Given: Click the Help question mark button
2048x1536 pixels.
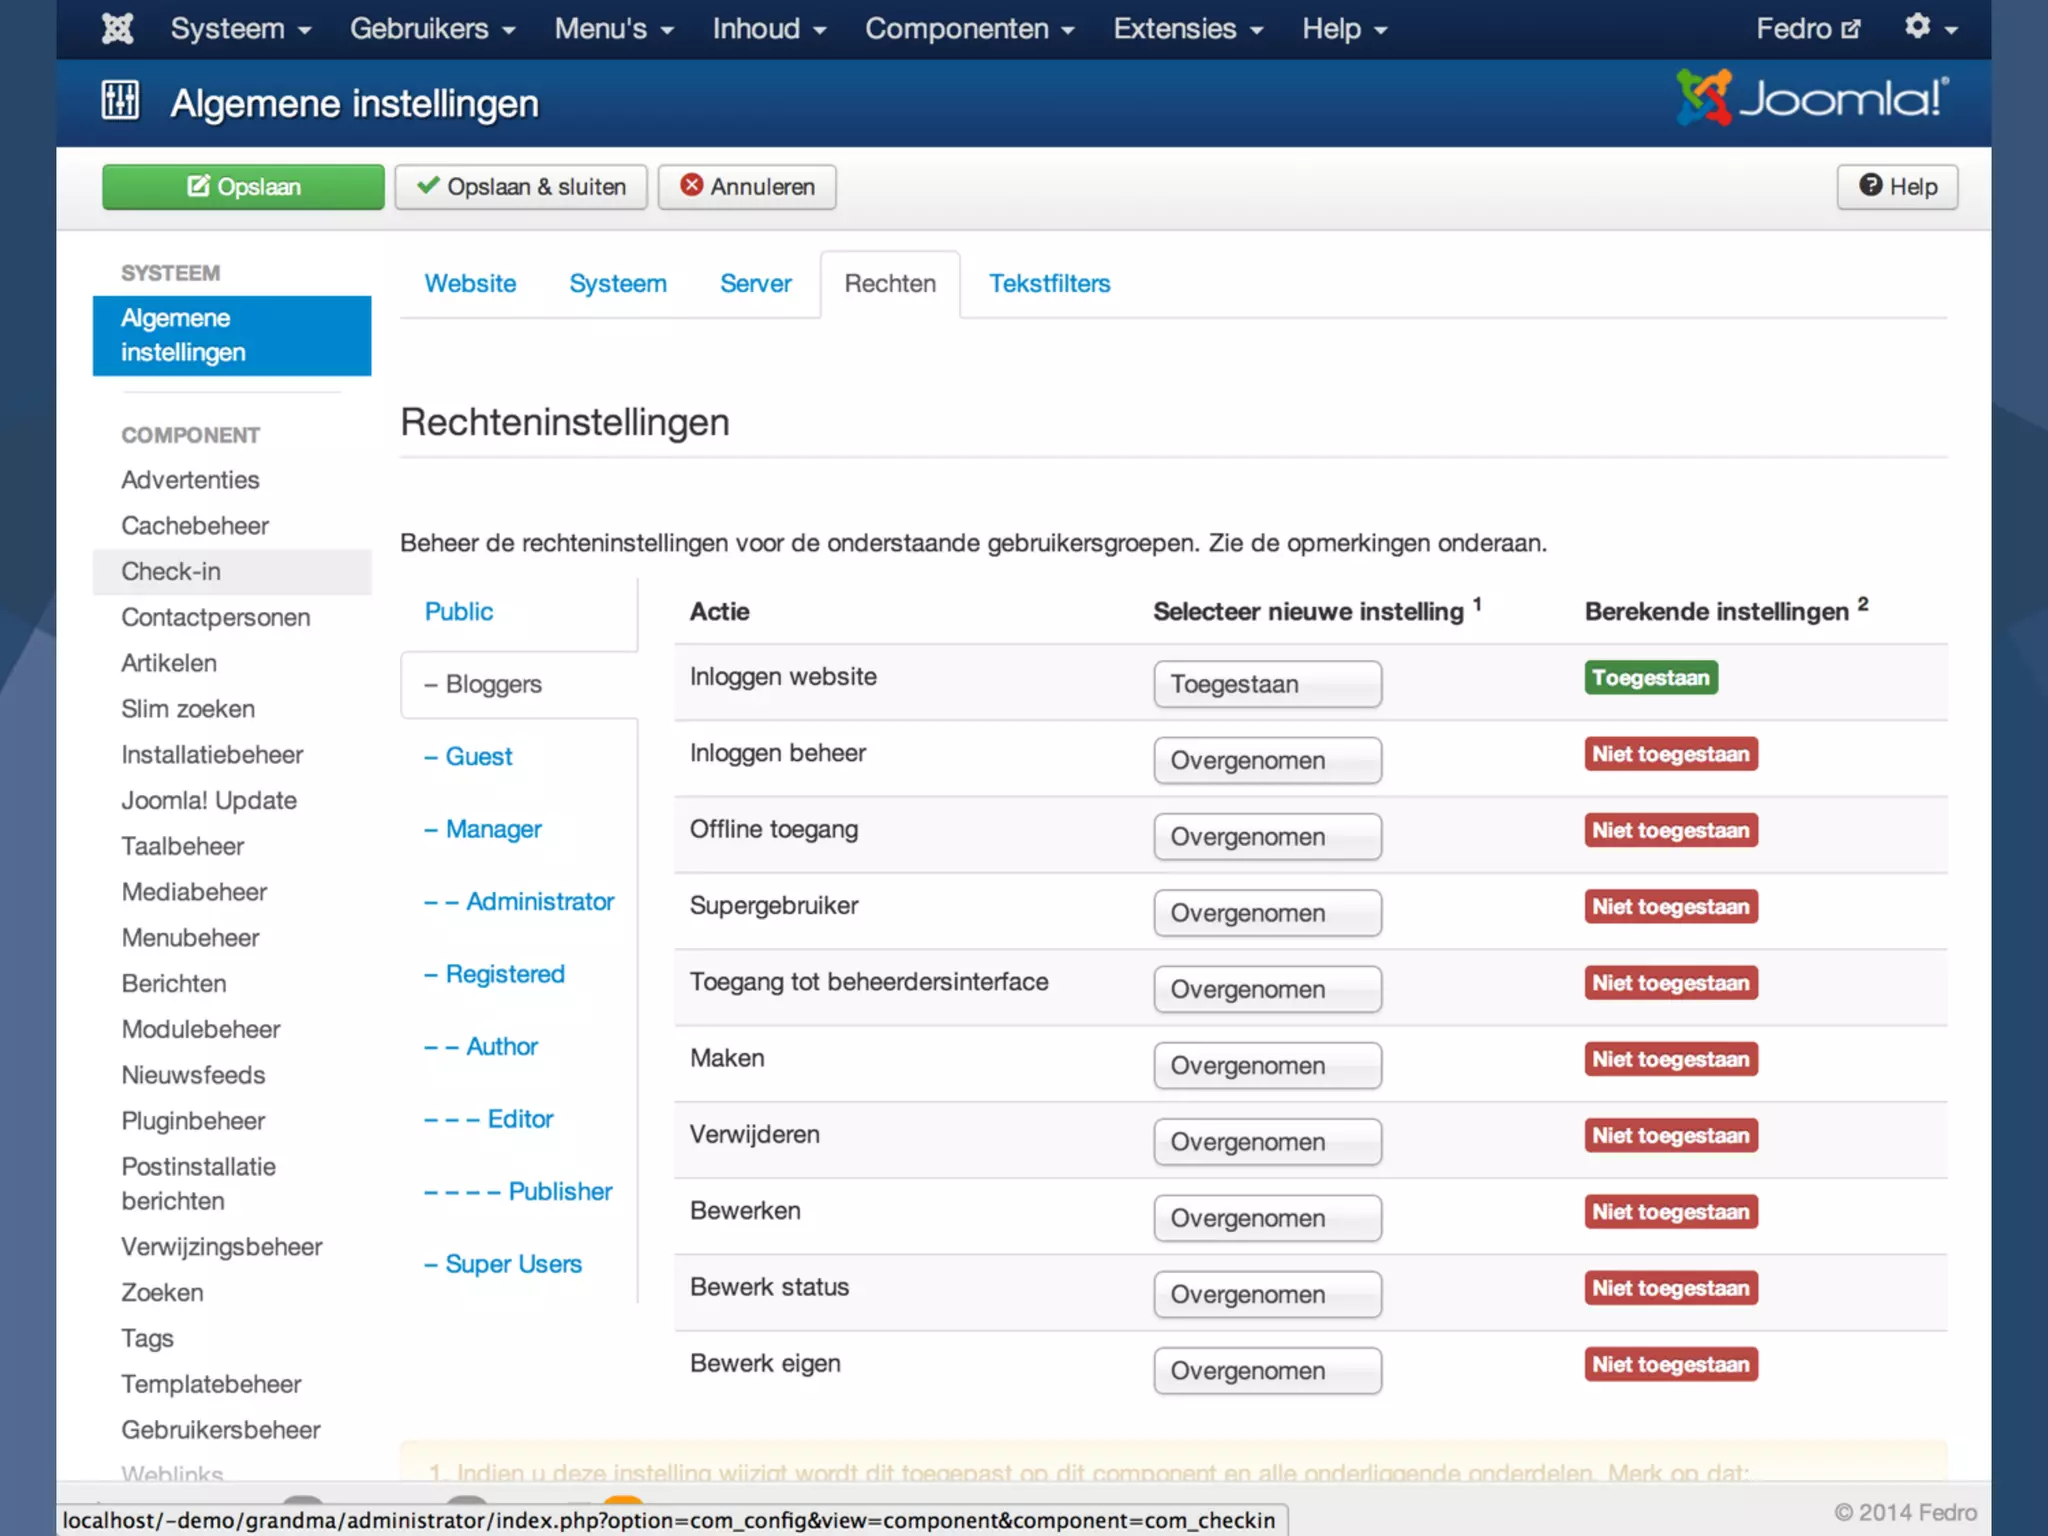Looking at the screenshot, I should click(x=1897, y=187).
